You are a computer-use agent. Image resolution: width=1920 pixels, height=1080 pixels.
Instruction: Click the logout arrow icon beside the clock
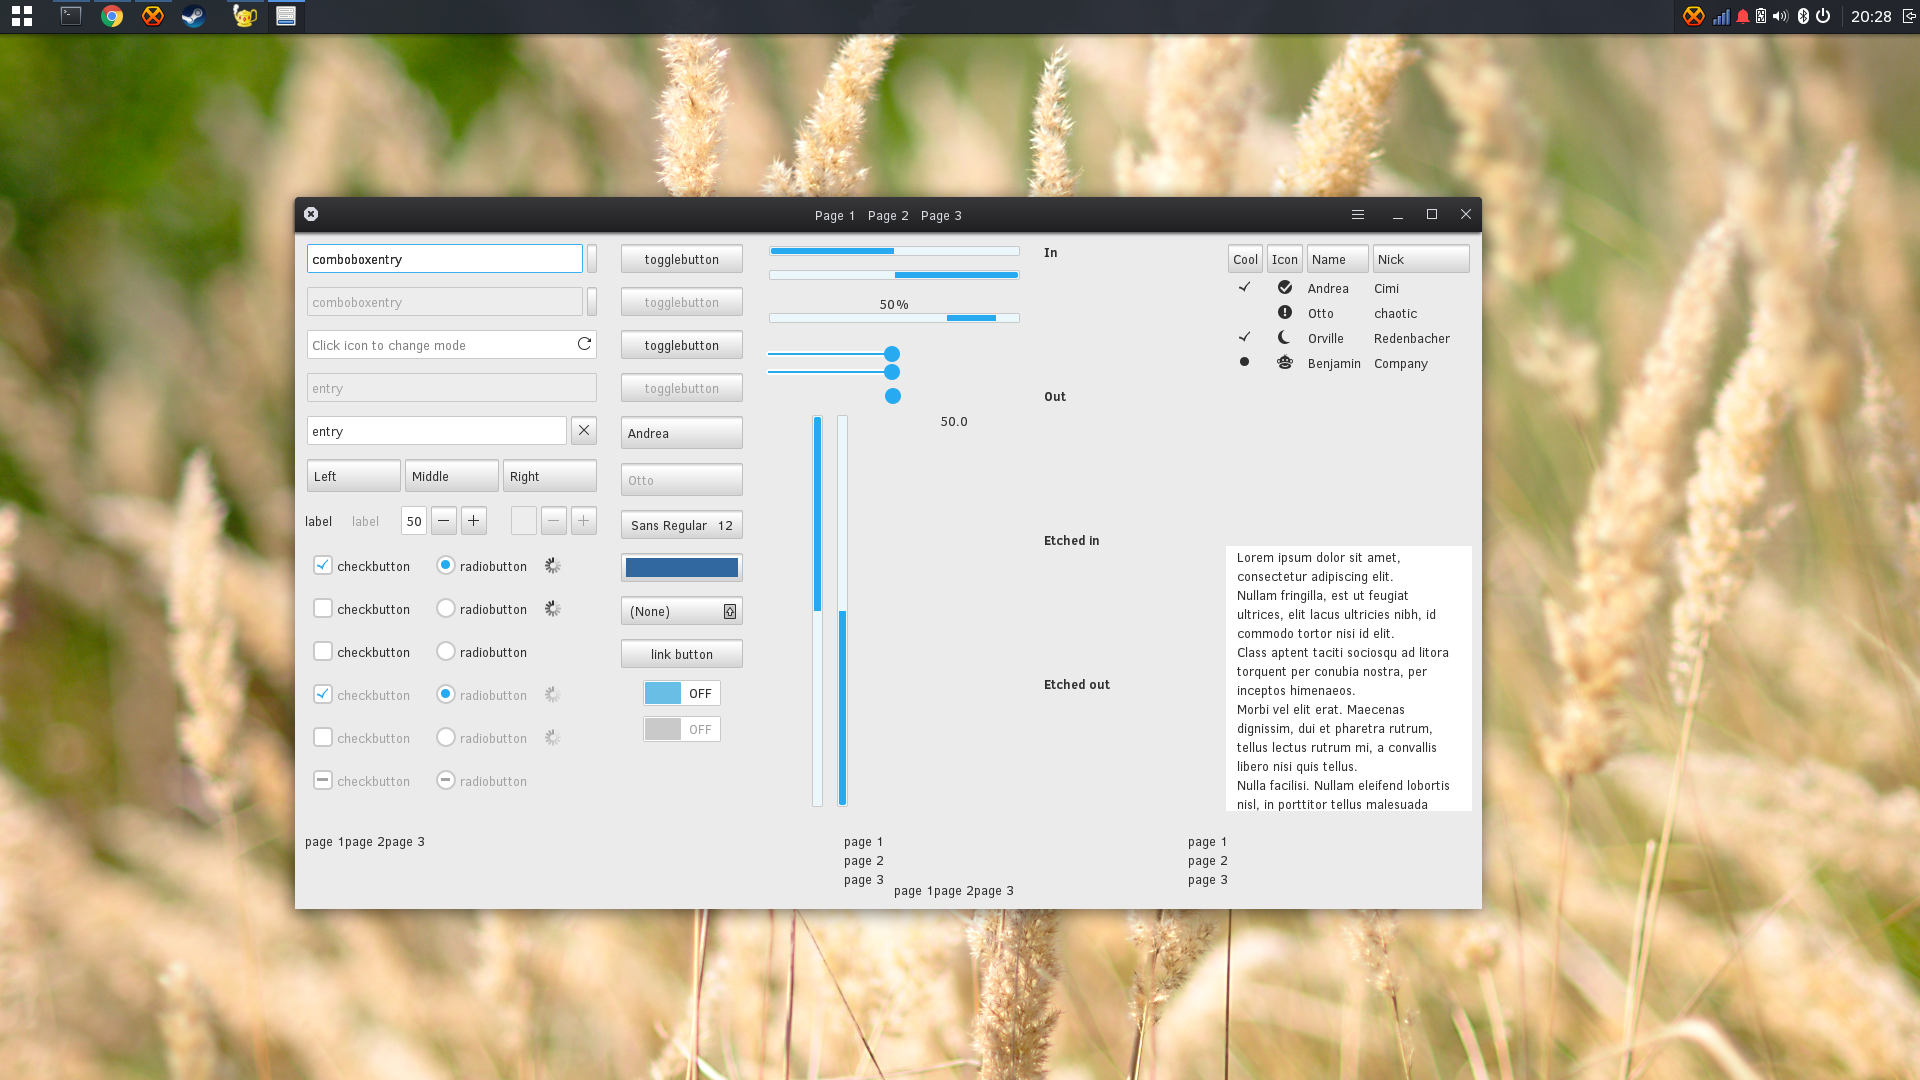click(x=1909, y=16)
